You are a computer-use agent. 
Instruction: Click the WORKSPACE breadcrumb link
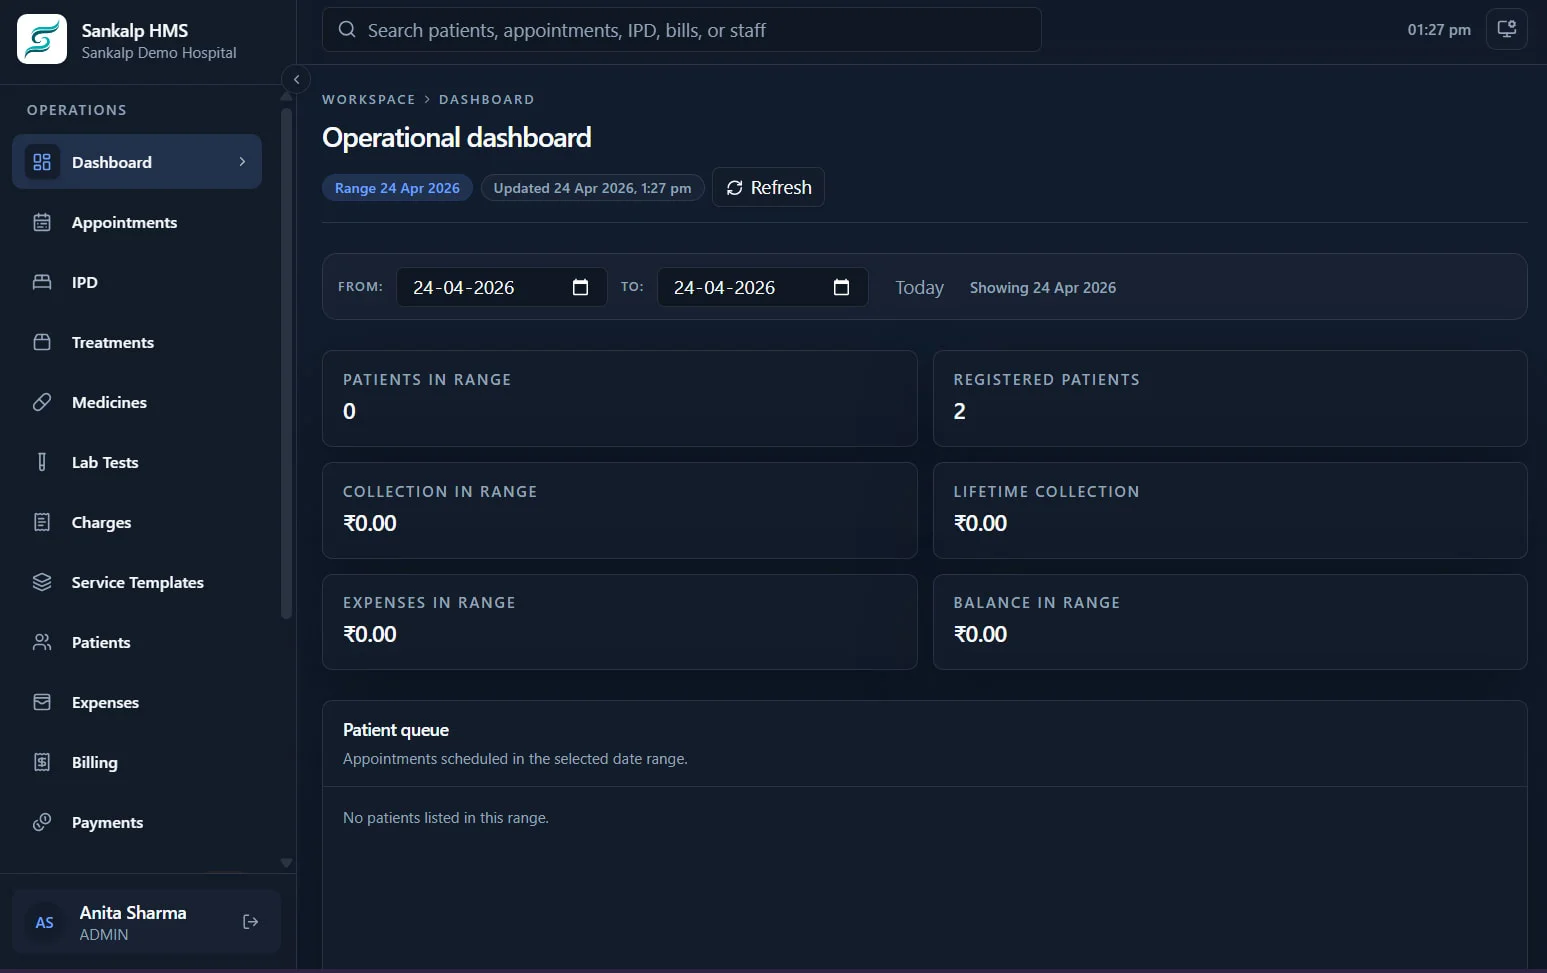coord(368,99)
